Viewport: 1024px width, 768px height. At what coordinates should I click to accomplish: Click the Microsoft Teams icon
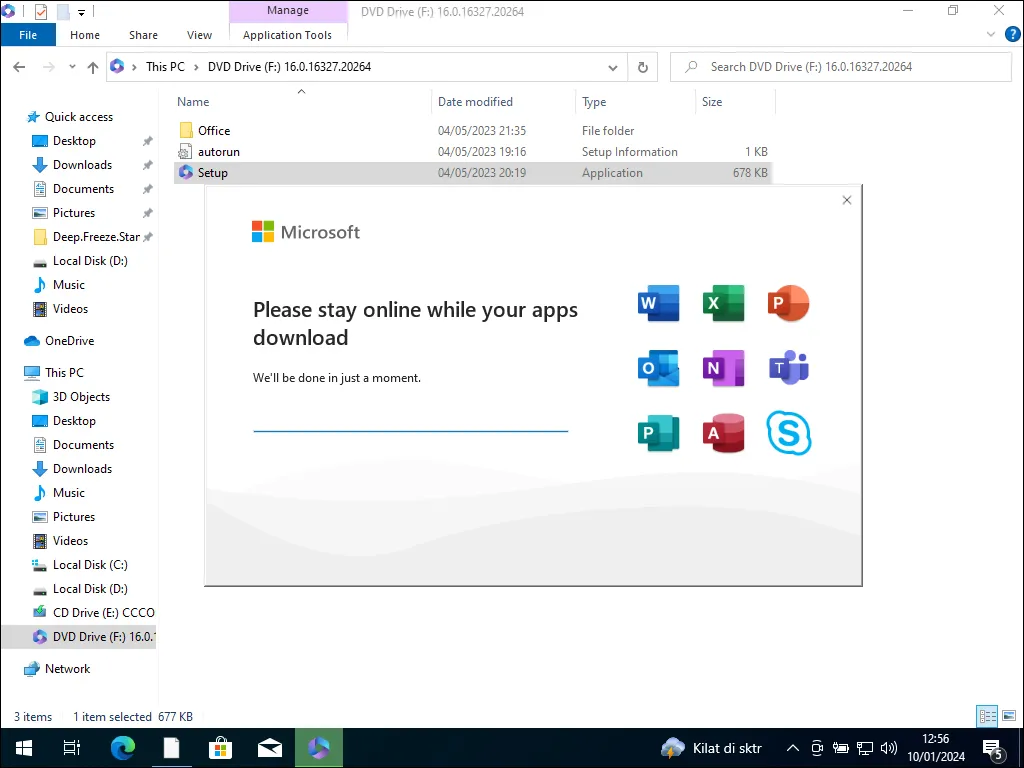788,368
